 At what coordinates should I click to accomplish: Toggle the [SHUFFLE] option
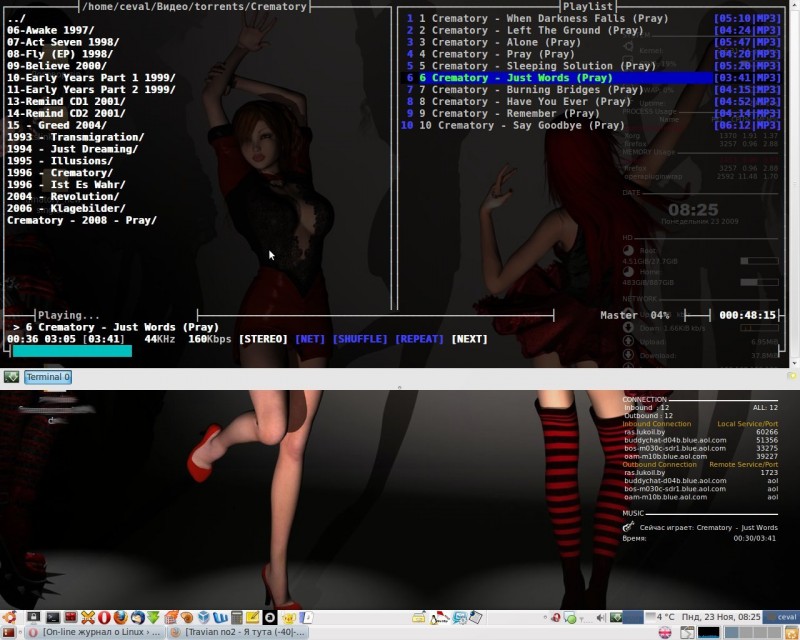(360, 339)
